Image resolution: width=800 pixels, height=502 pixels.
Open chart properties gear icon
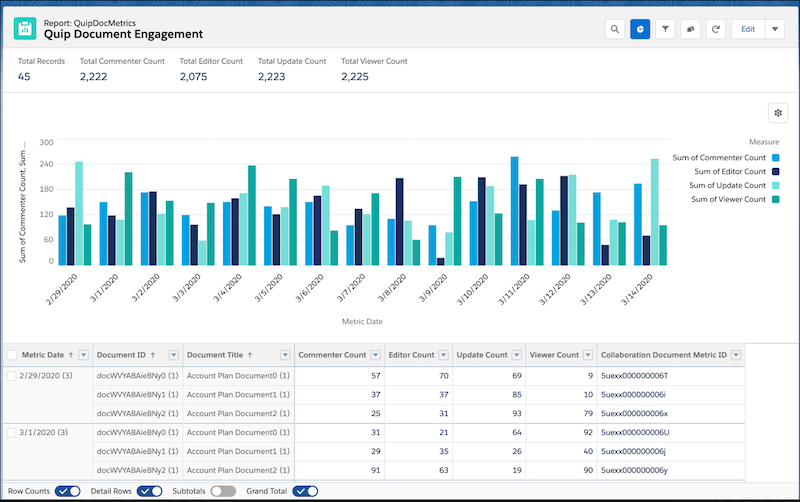[778, 113]
